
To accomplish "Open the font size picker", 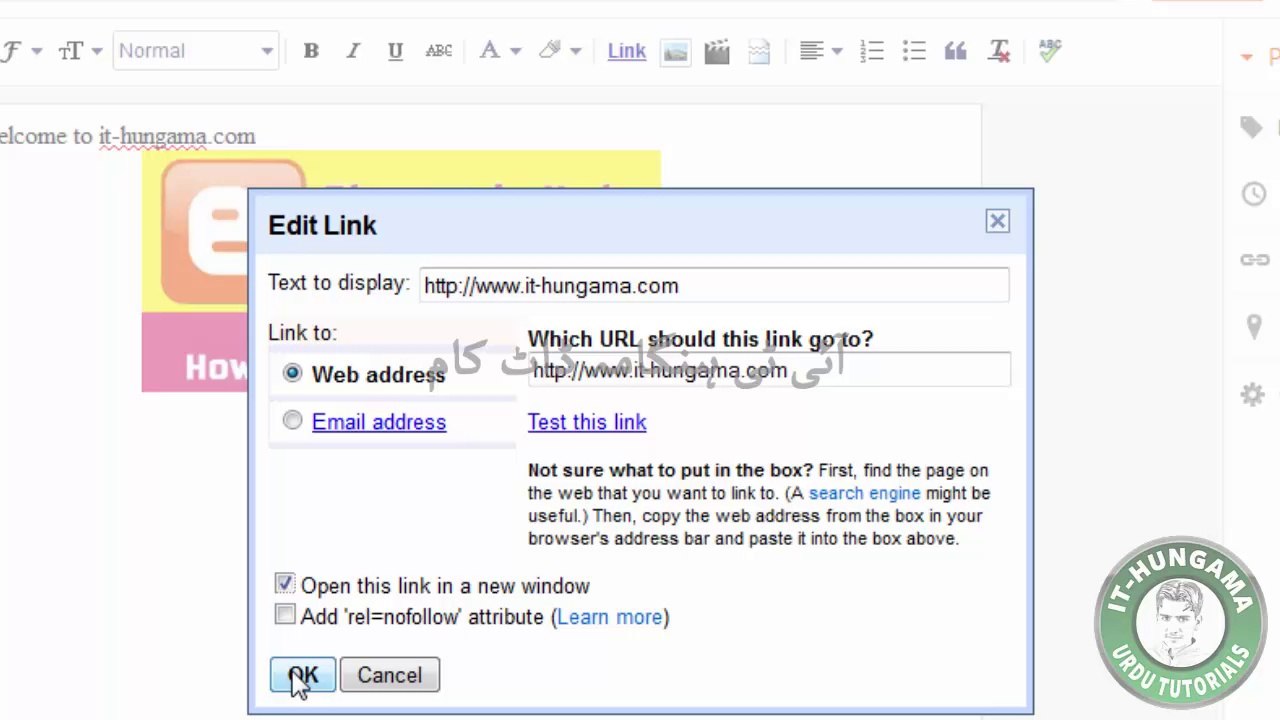I will 80,51.
